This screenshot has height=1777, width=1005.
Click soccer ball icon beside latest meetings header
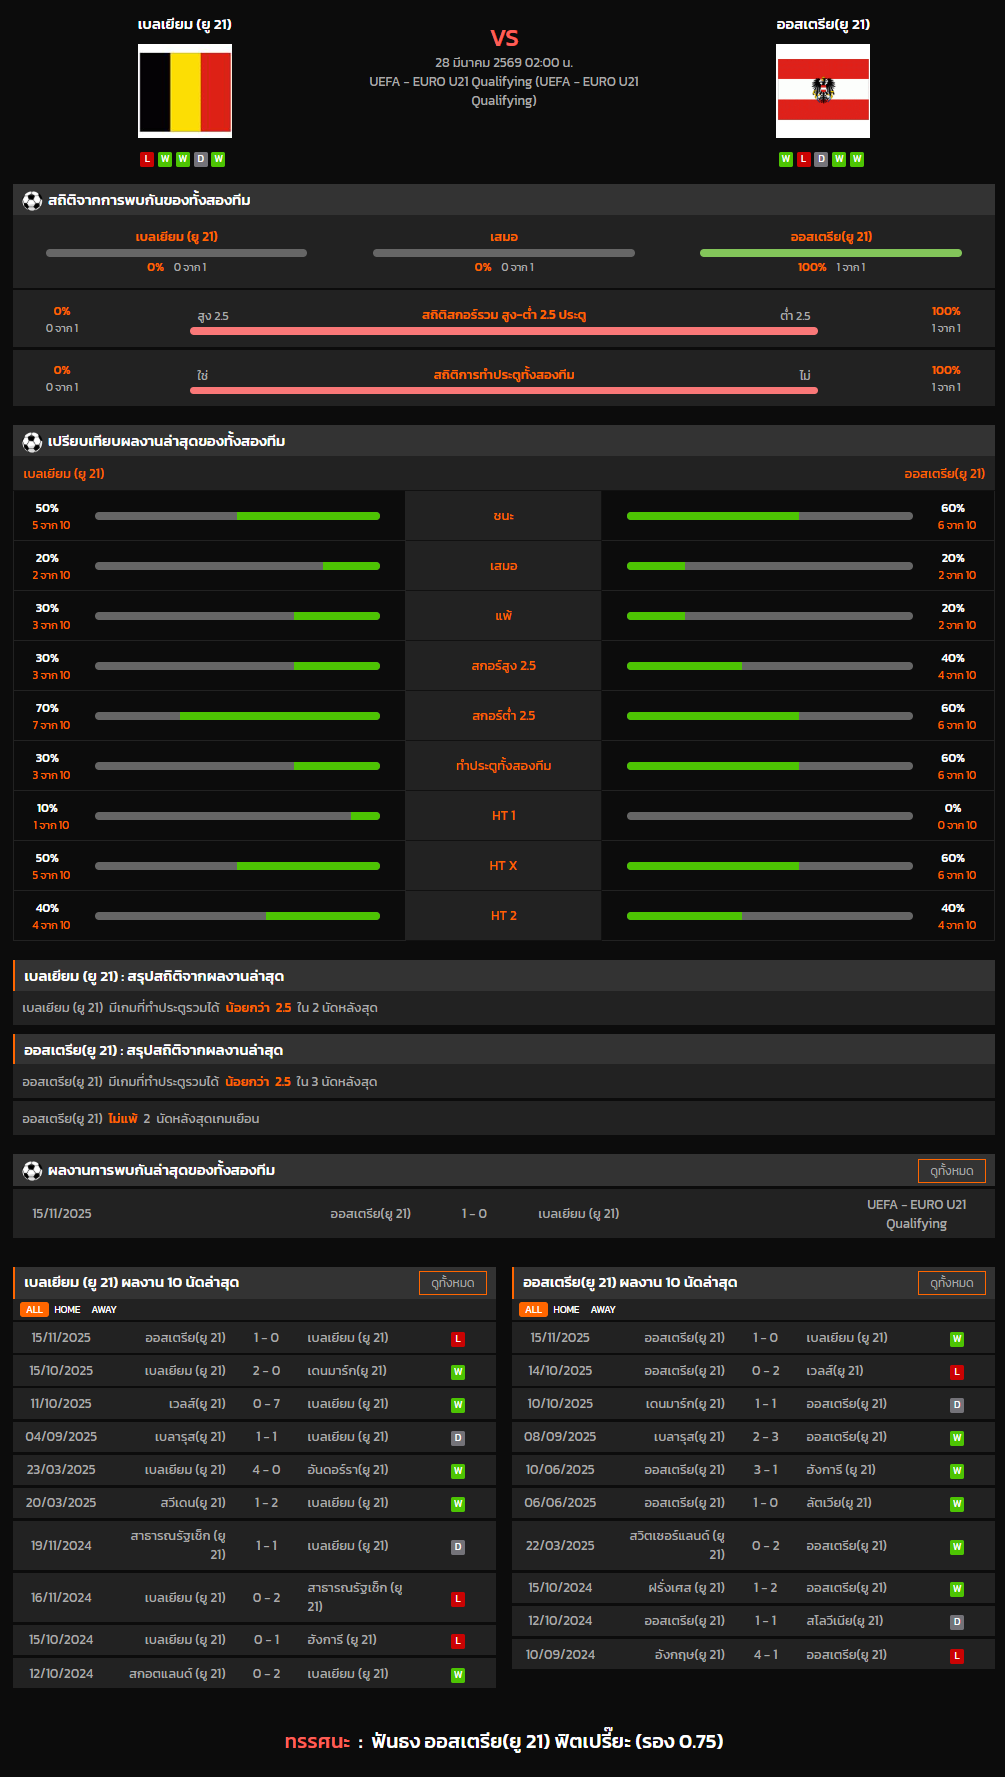32,1171
